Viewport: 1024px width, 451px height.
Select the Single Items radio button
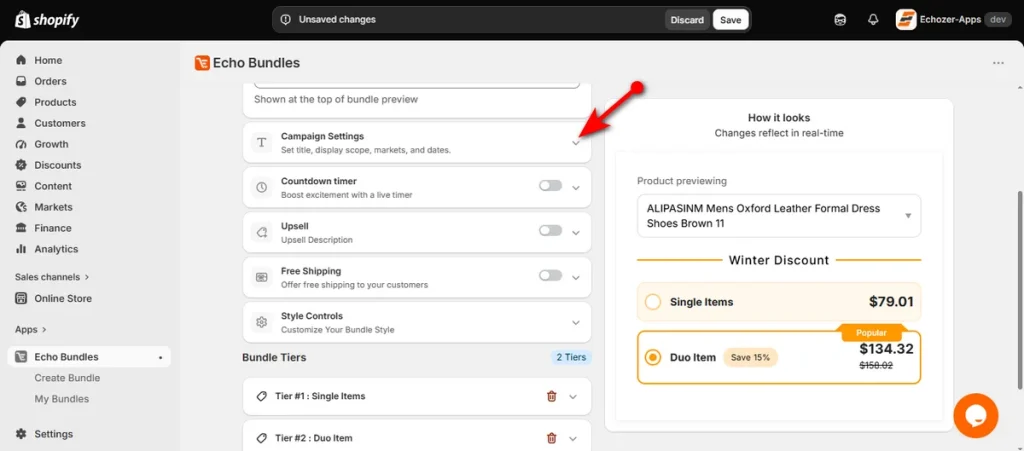(x=652, y=302)
